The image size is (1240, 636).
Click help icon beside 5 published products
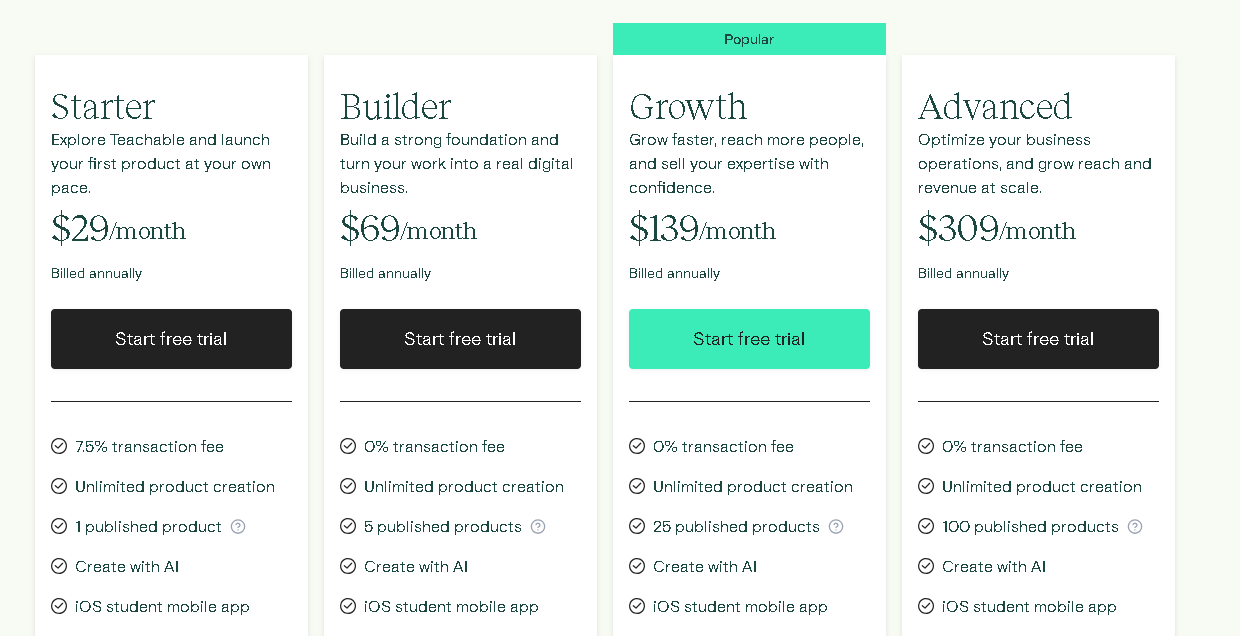[x=538, y=526]
